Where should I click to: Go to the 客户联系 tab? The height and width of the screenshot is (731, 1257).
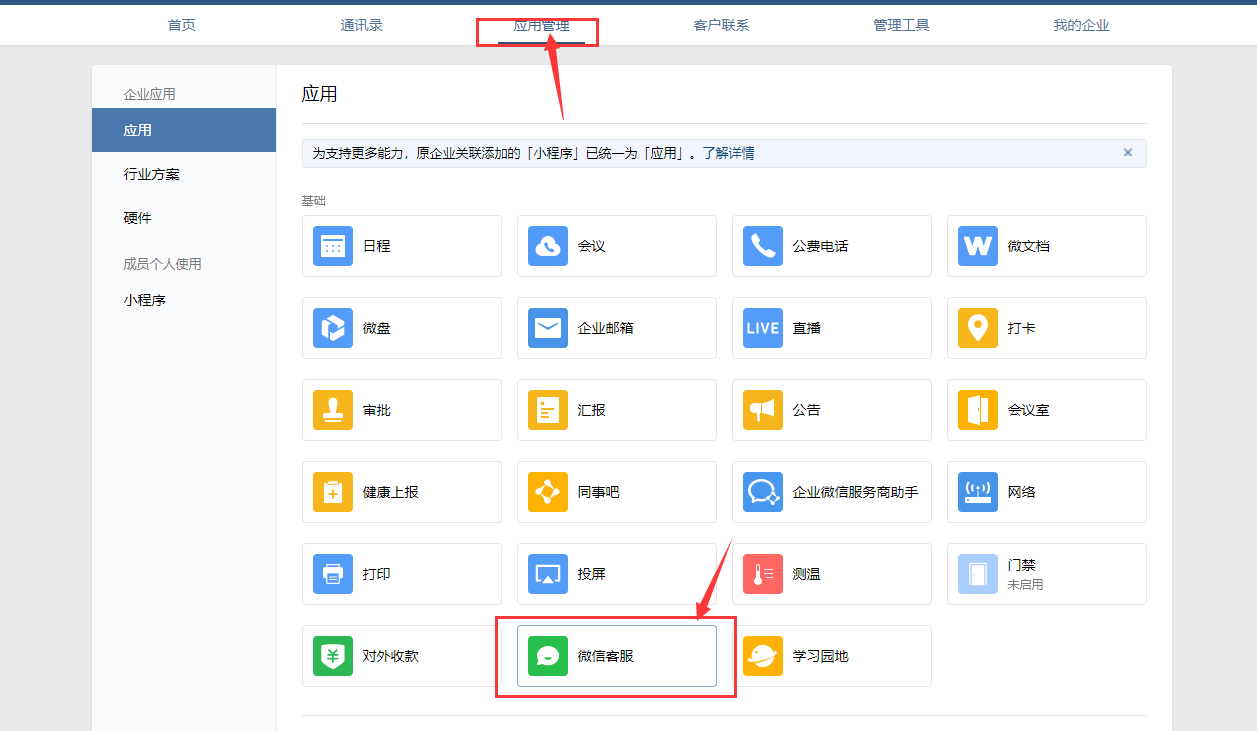click(x=721, y=25)
